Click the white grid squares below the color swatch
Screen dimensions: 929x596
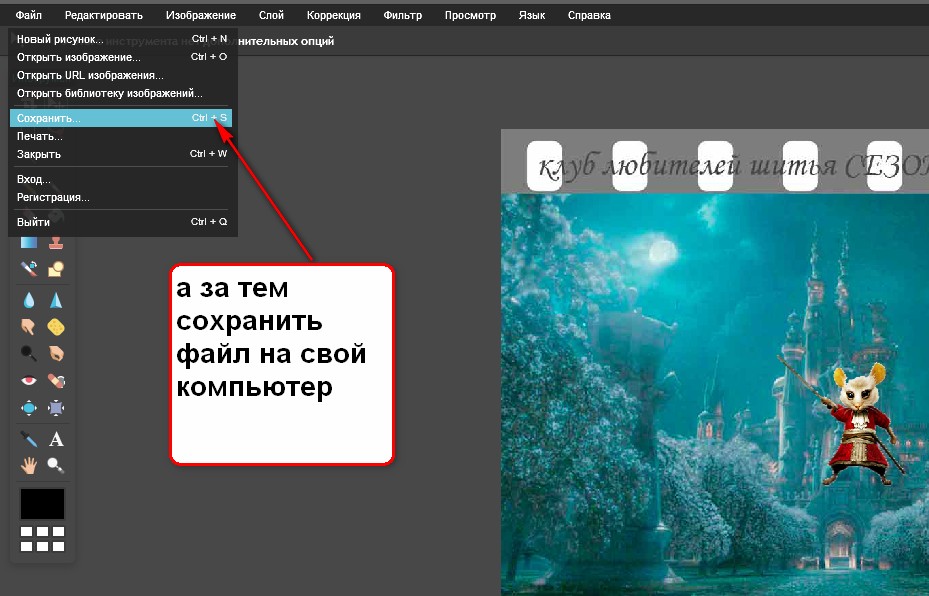coord(42,538)
